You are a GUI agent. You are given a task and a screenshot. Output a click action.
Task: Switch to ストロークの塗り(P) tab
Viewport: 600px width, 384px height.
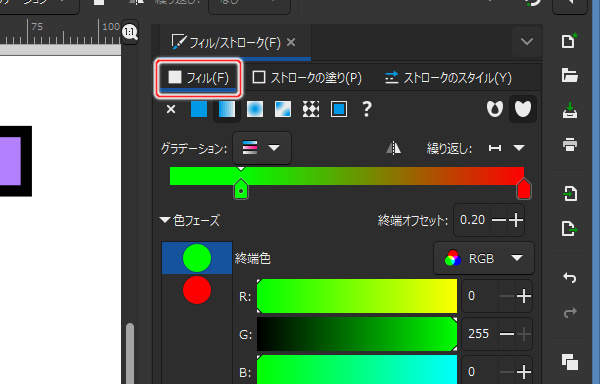click(x=307, y=78)
